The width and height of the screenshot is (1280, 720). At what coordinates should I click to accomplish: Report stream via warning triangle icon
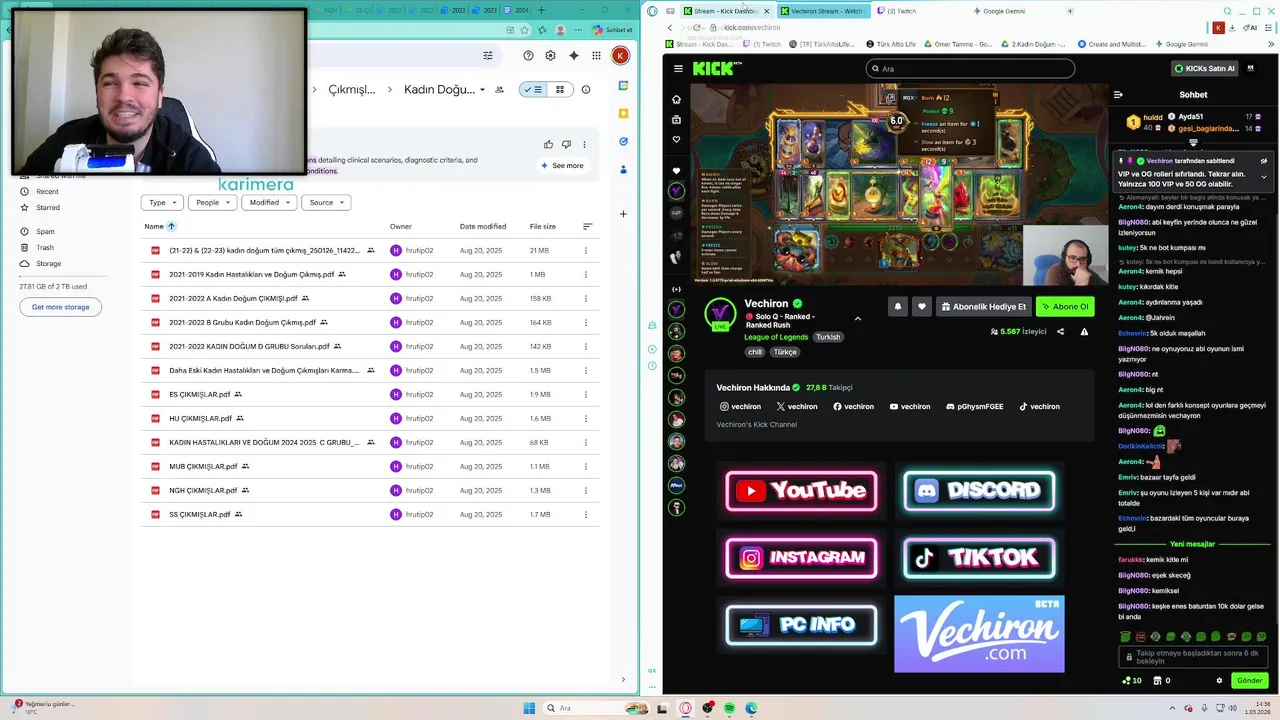tap(1084, 332)
